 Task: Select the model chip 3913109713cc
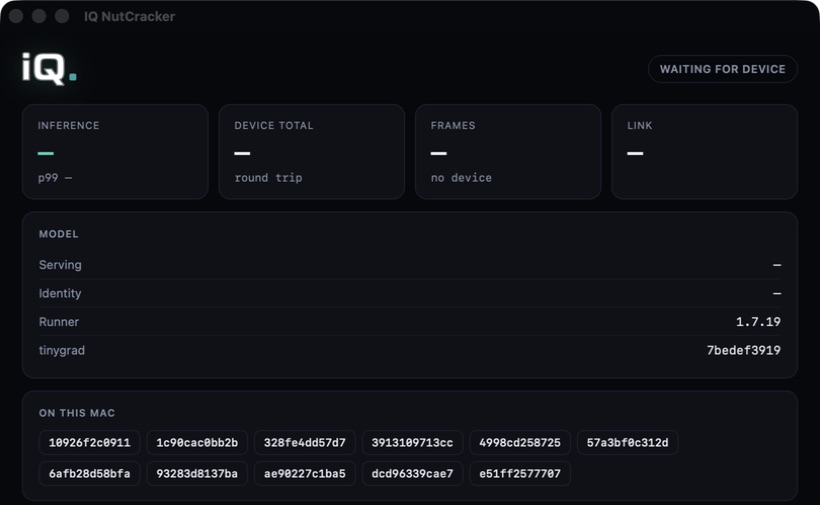point(412,443)
